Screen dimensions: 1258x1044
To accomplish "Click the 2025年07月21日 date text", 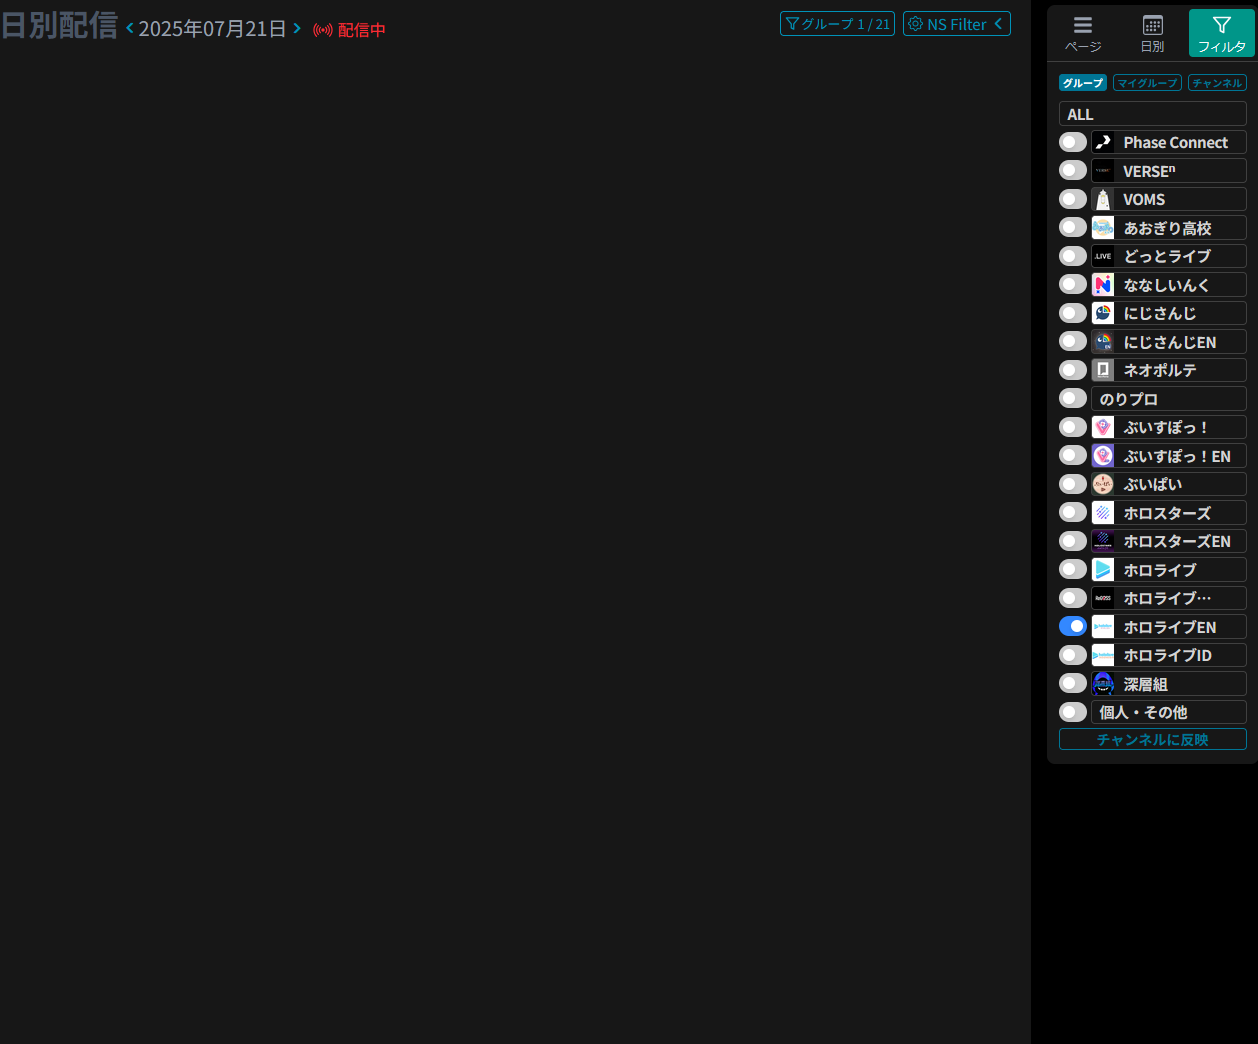I will [x=213, y=29].
